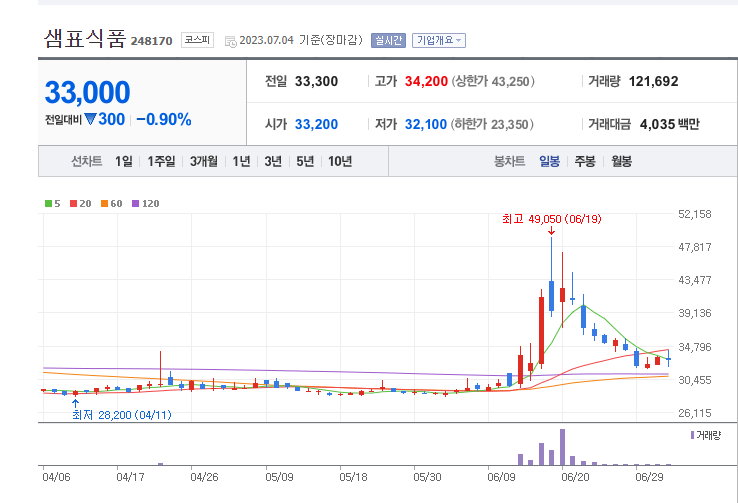Click the 실시간 real-time button
Viewport: 738px width, 503px height.
388,40
